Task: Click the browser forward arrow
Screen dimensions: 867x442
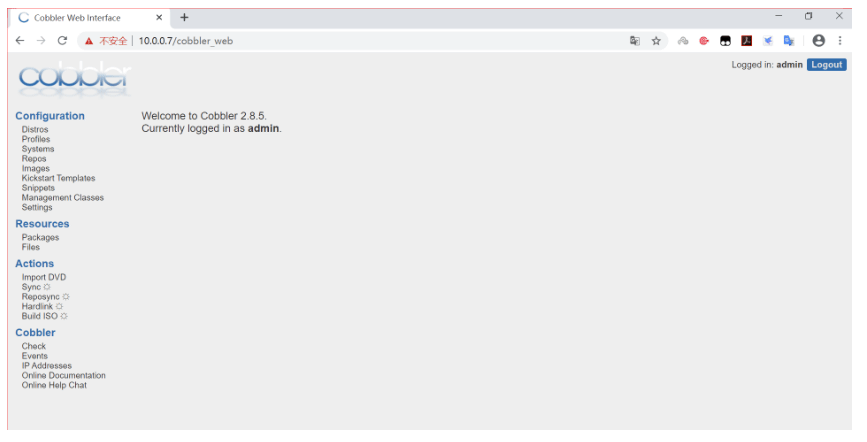Action: [41, 40]
